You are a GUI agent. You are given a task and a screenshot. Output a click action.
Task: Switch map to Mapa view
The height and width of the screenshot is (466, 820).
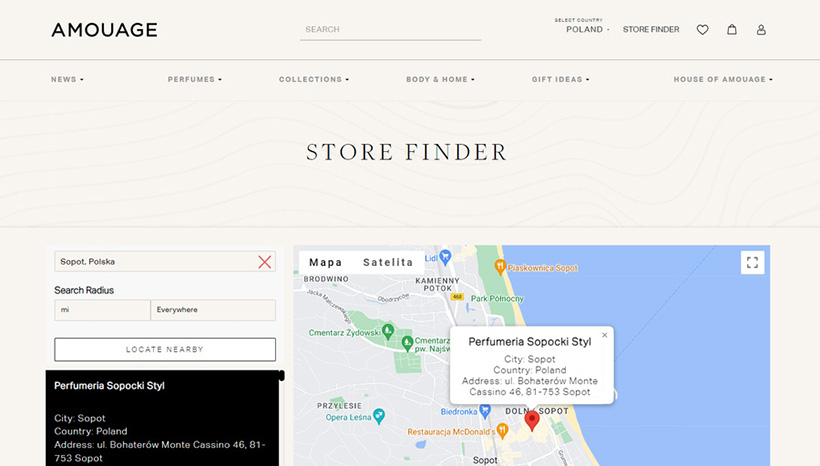[325, 262]
